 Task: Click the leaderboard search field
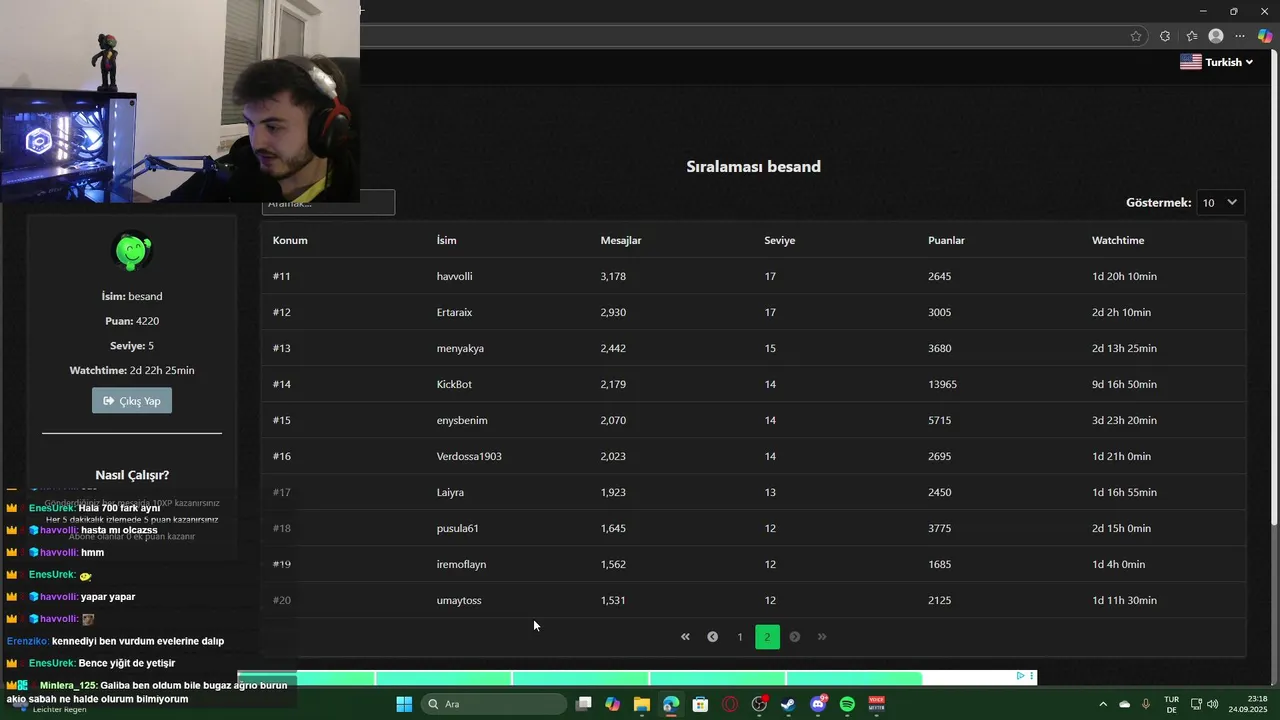[328, 203]
